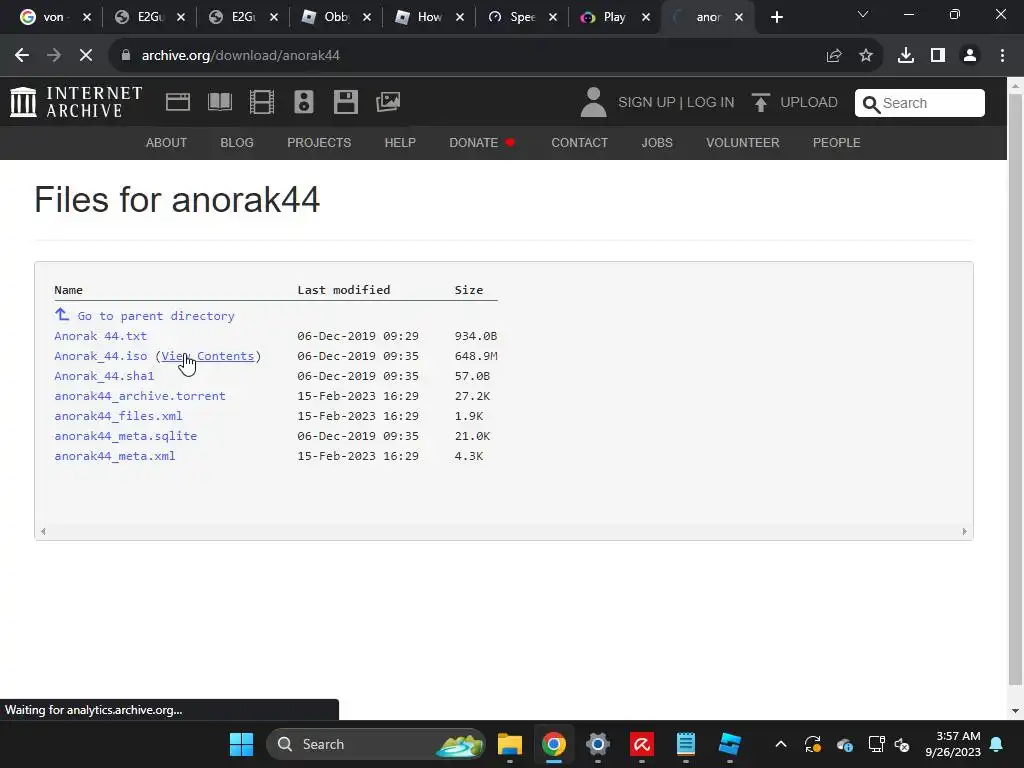View site information padlock
1024x768 pixels.
tap(125, 56)
